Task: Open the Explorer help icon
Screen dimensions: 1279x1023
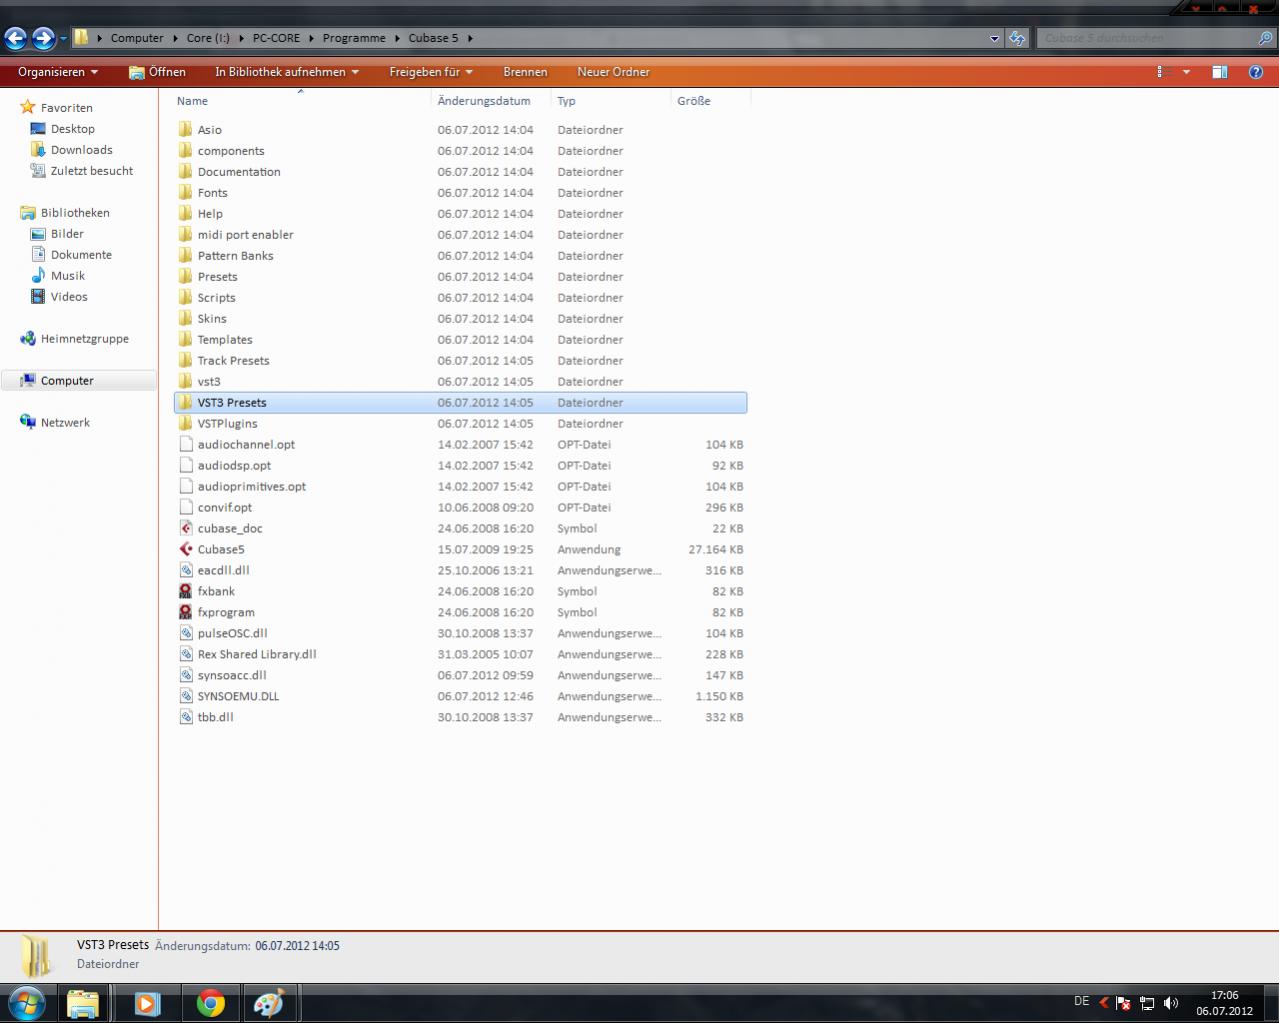Action: click(1256, 72)
